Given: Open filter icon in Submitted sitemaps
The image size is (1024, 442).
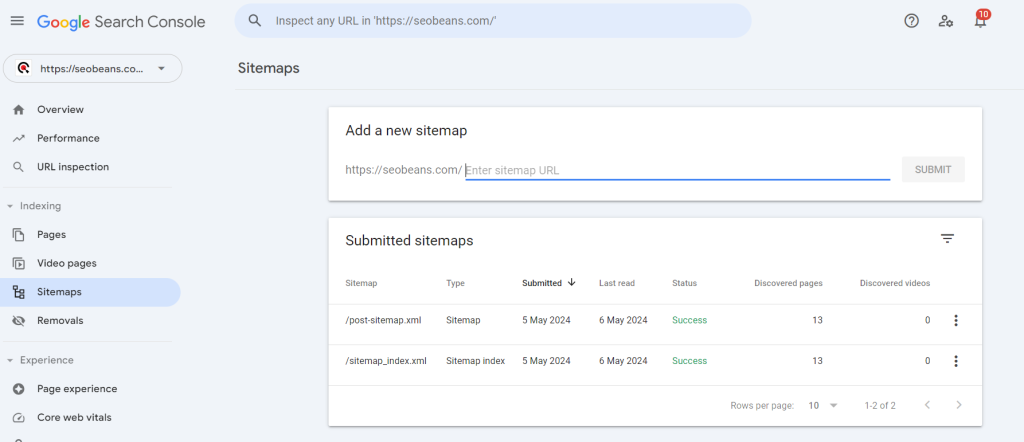Looking at the screenshot, I should pyautogui.click(x=948, y=239).
